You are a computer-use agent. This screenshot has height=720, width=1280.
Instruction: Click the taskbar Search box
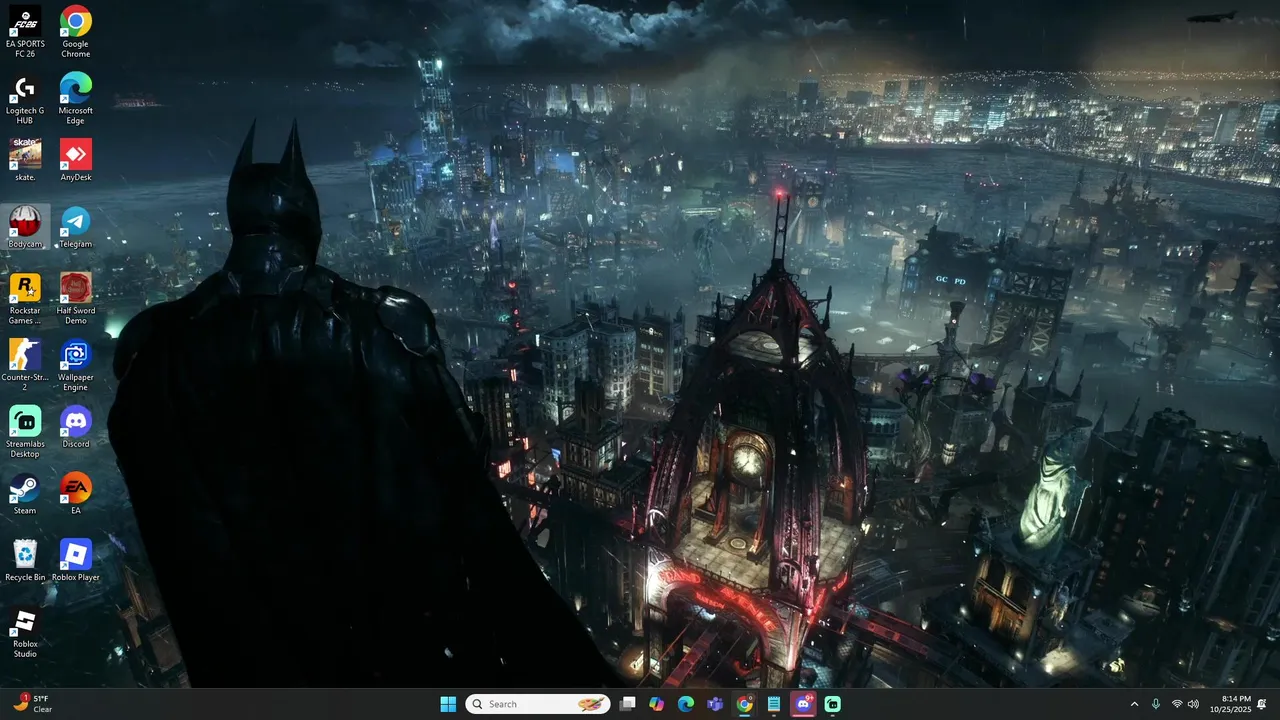coord(538,704)
